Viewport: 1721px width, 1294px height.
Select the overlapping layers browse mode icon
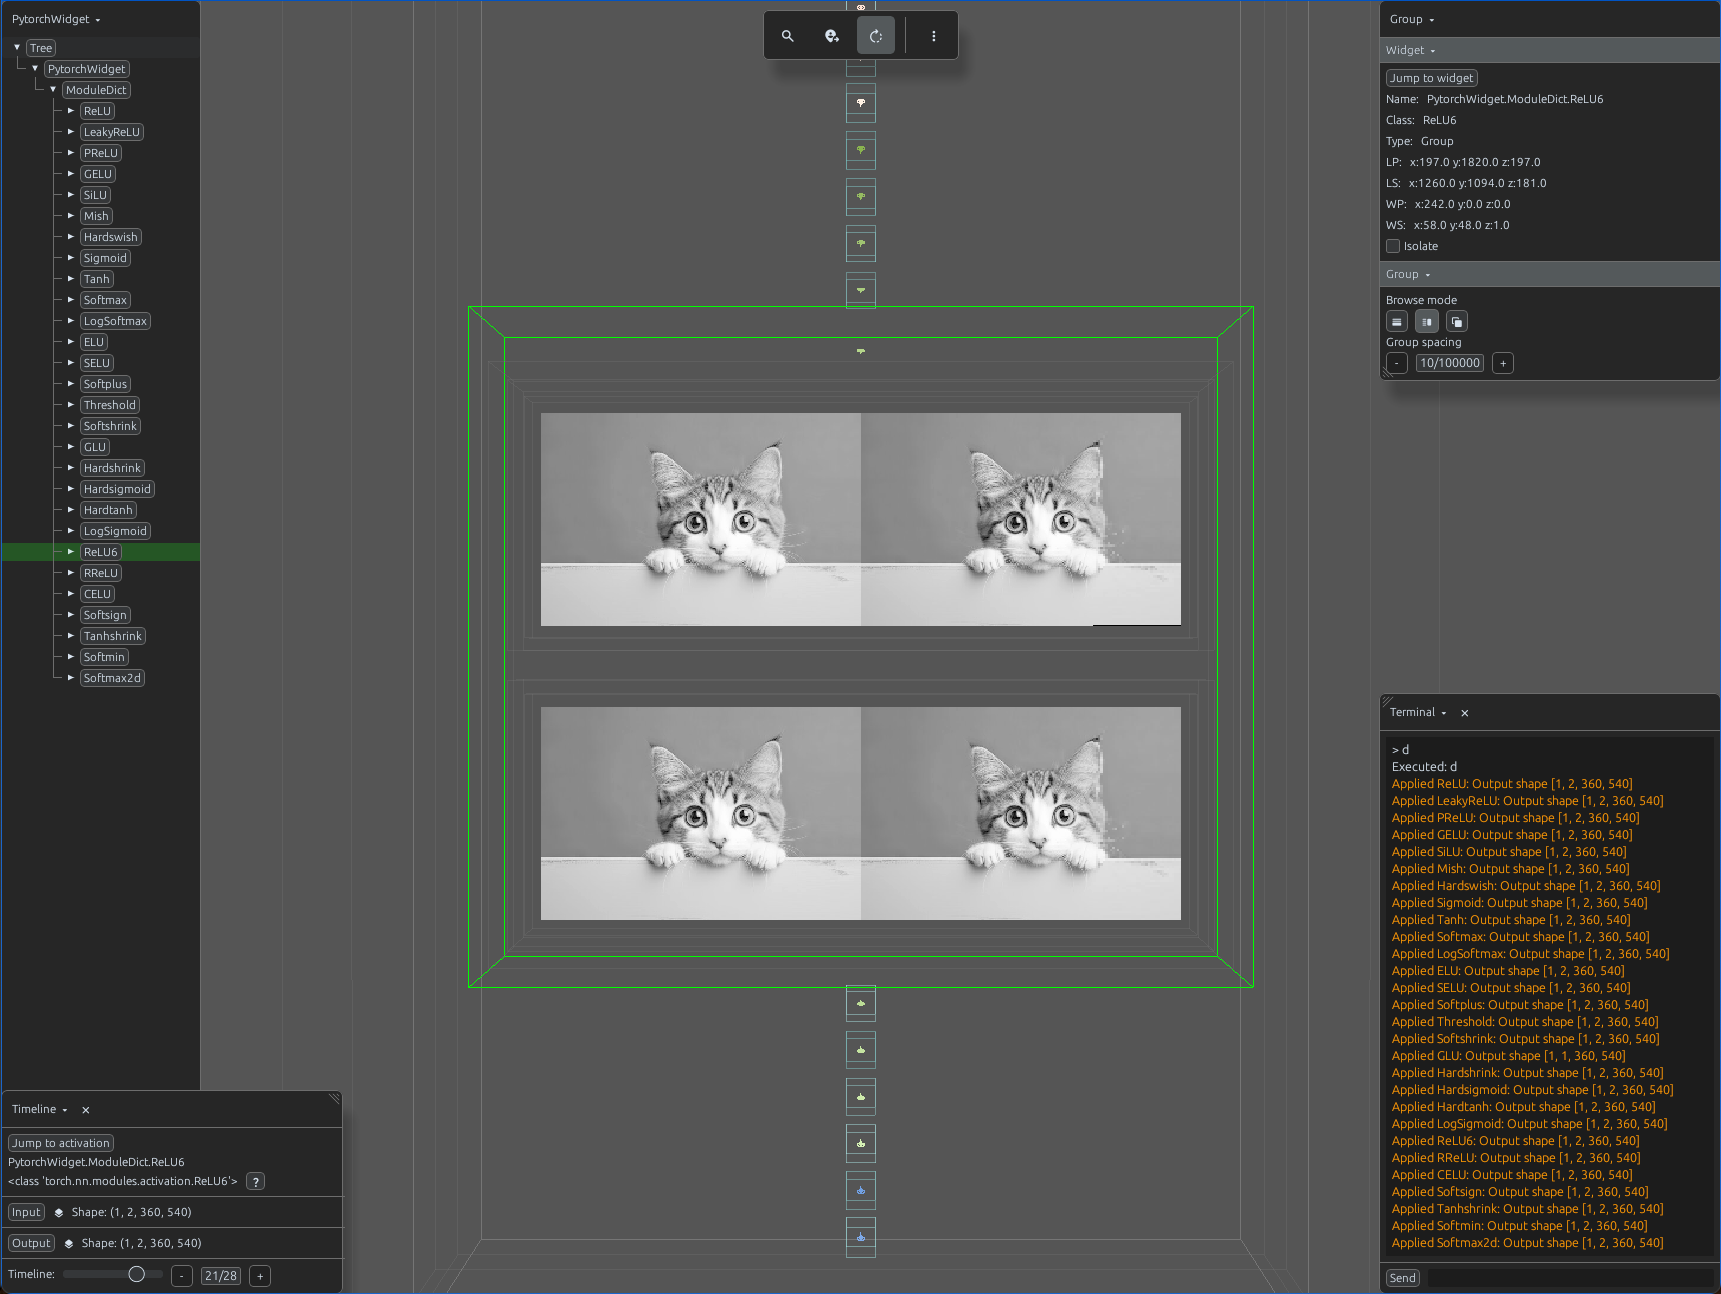pos(1457,322)
